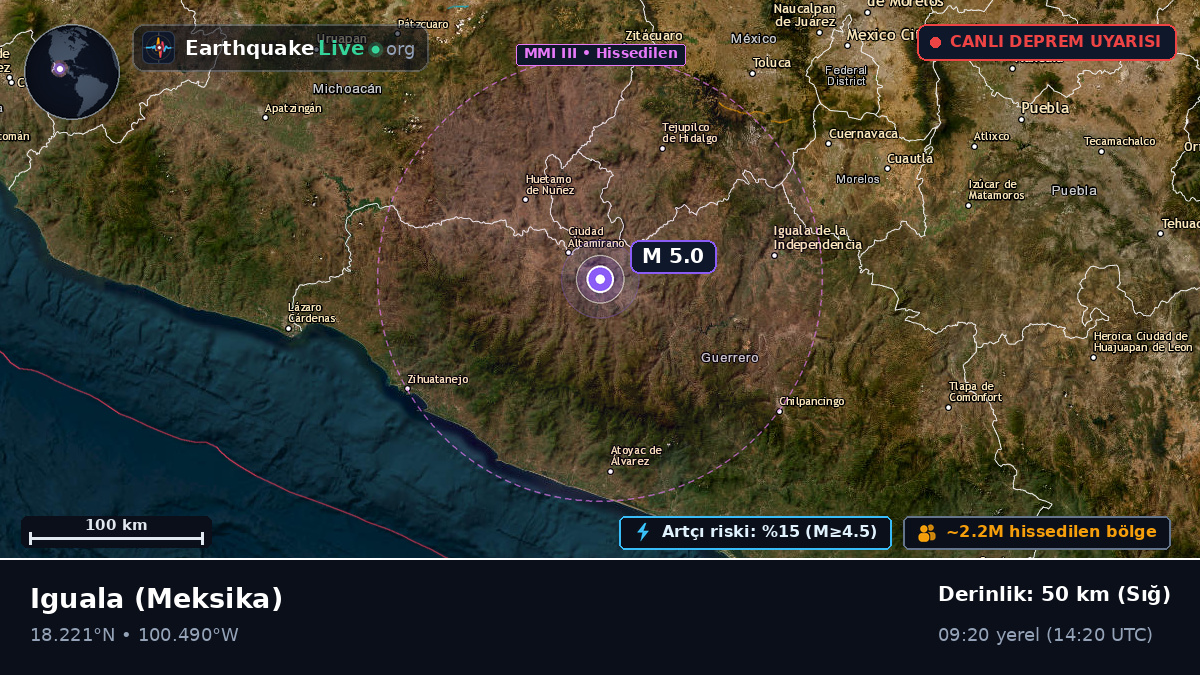This screenshot has width=1200, height=675.
Task: Select the Iguala (Meksika) location title
Action: [157, 599]
